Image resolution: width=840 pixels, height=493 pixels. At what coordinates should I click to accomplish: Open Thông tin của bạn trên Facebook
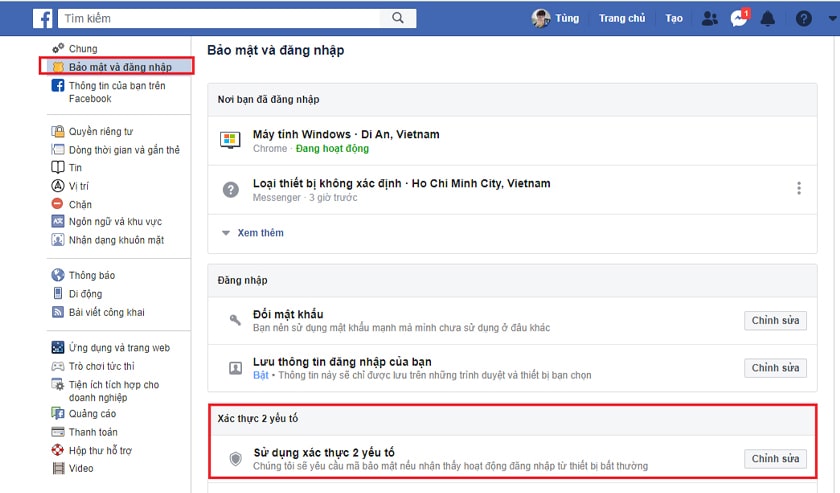pyautogui.click(x=117, y=92)
